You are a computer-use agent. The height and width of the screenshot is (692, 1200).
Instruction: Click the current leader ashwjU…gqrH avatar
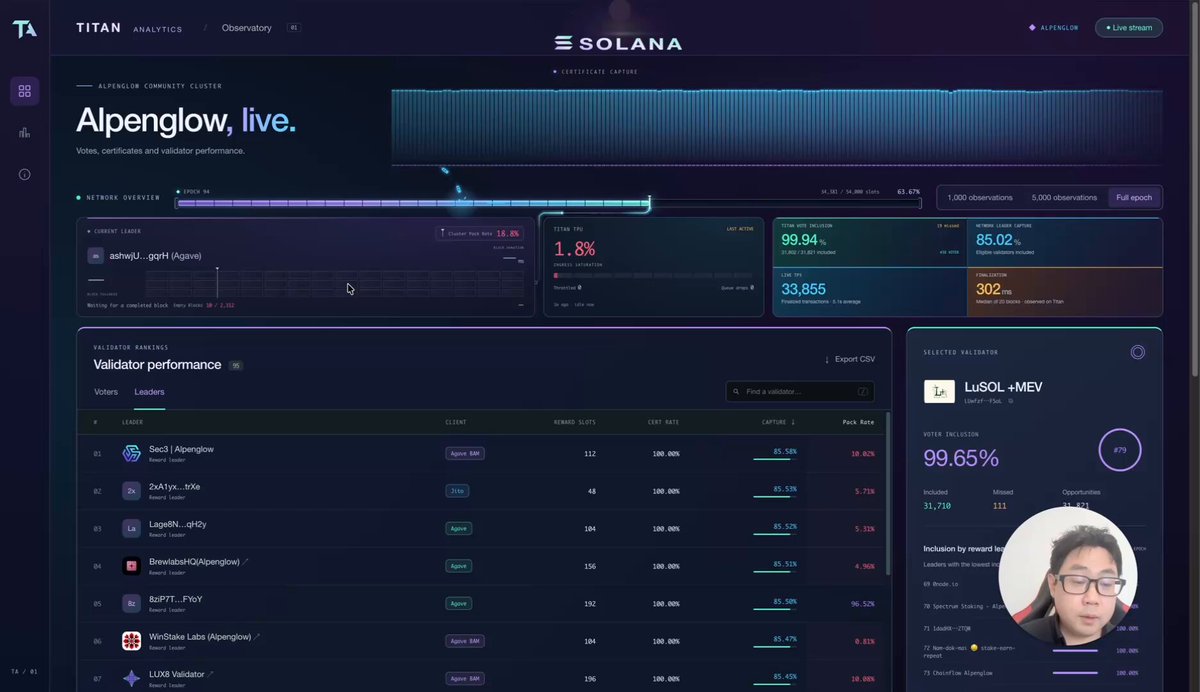pyautogui.click(x=96, y=256)
